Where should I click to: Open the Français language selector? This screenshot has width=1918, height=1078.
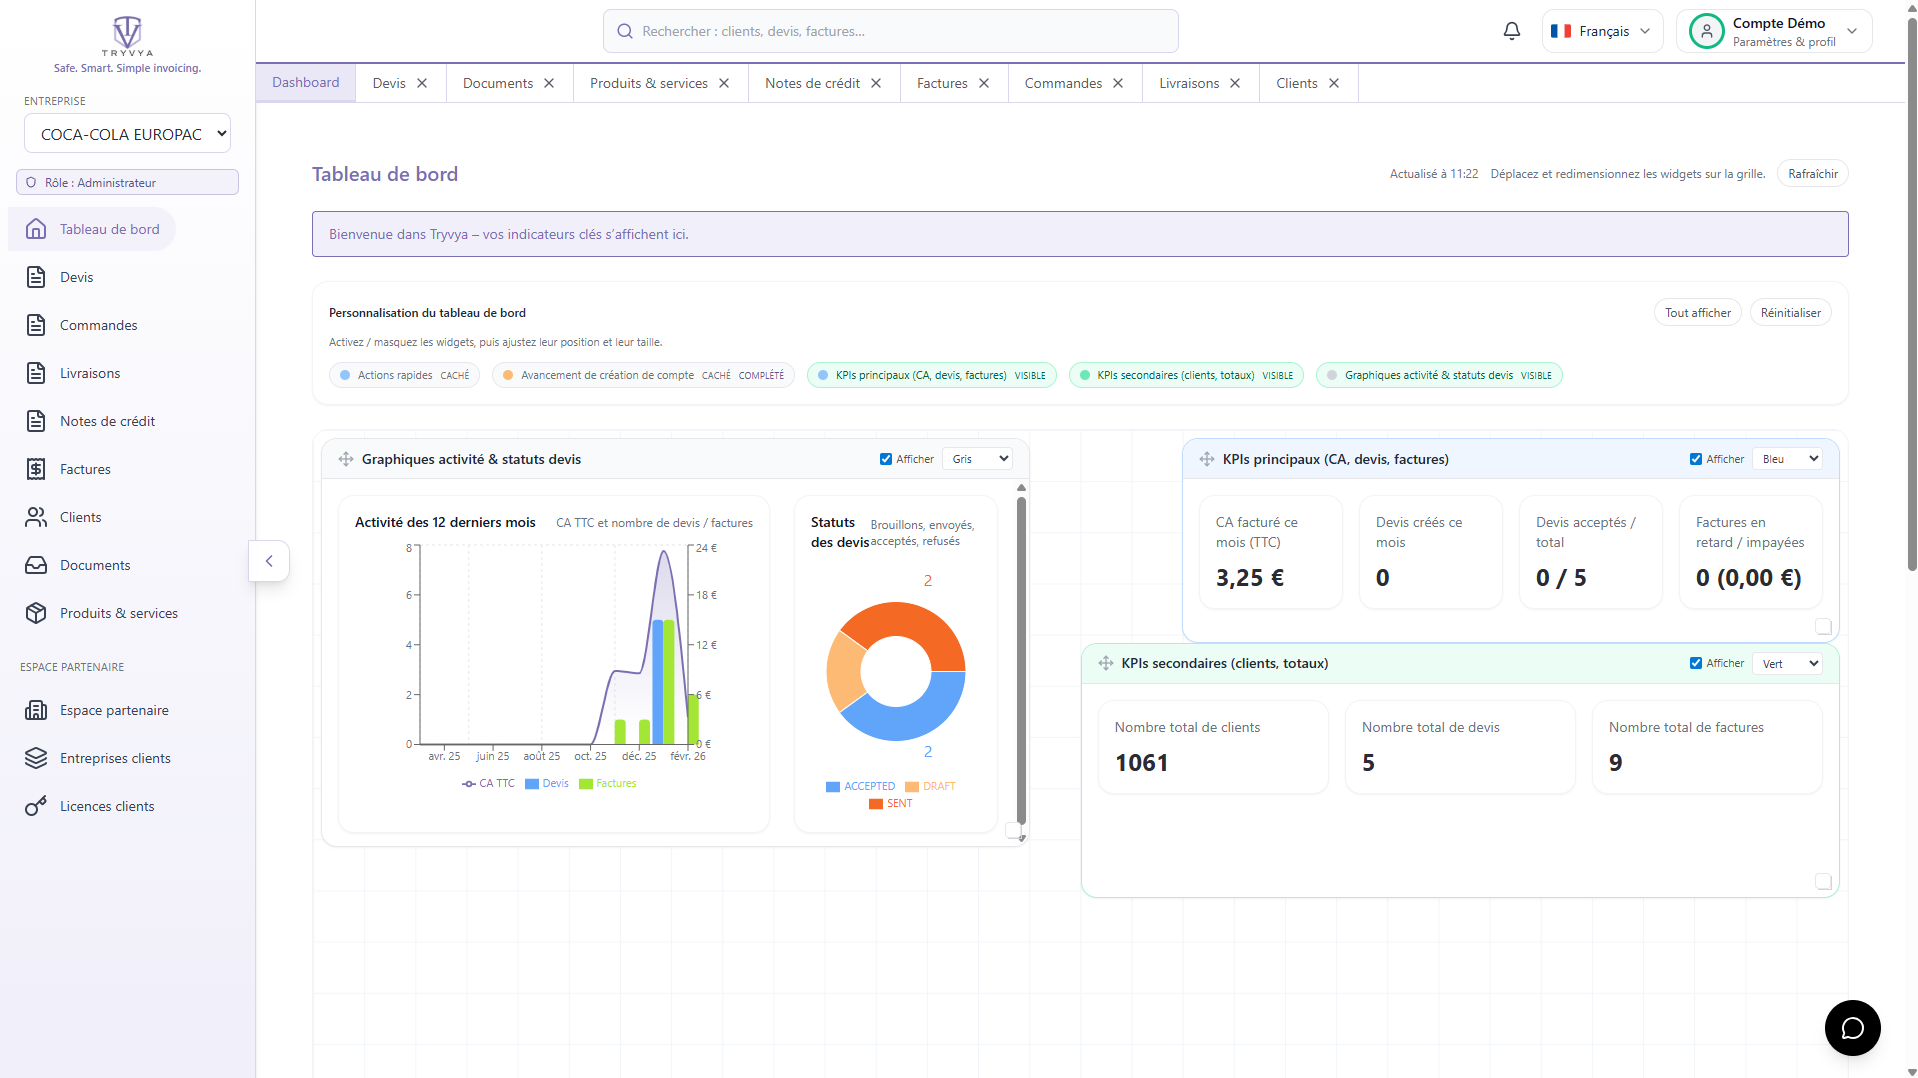click(1602, 31)
